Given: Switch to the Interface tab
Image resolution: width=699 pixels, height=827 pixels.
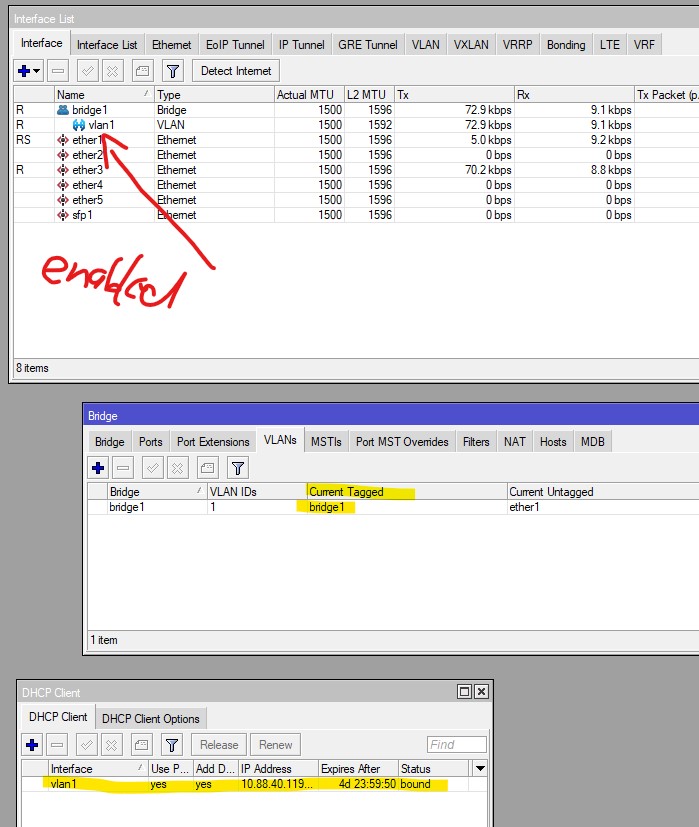Looking at the screenshot, I should click(42, 43).
